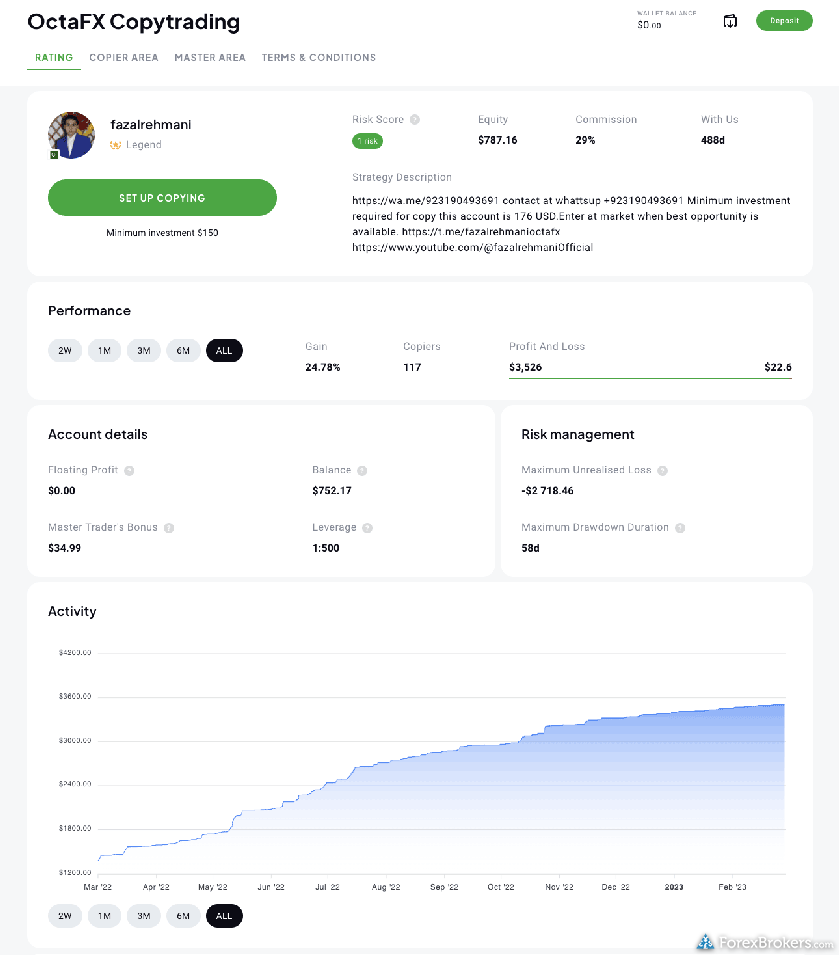Open the Risk Score help tooltip icon
The image size is (839, 955).
tap(415, 119)
